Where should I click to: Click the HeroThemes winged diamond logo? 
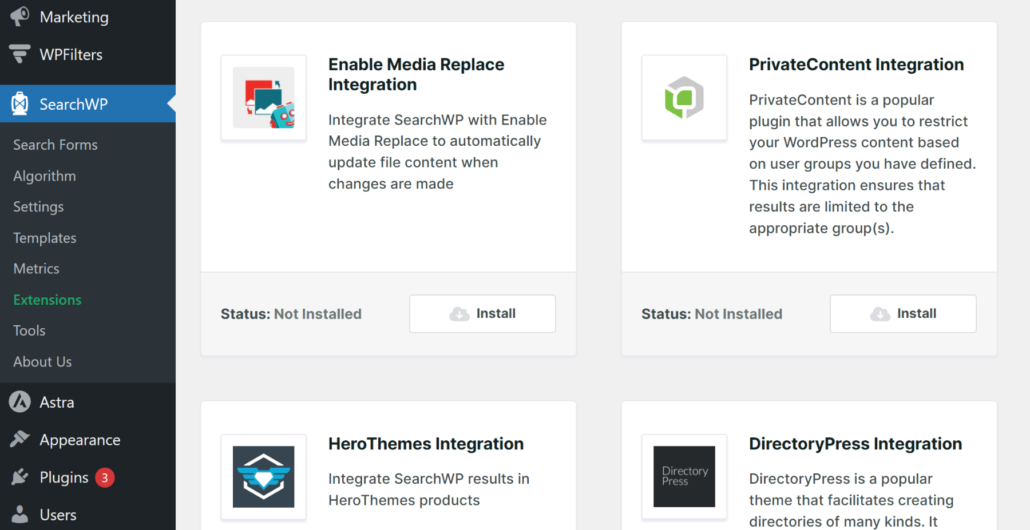click(x=263, y=476)
